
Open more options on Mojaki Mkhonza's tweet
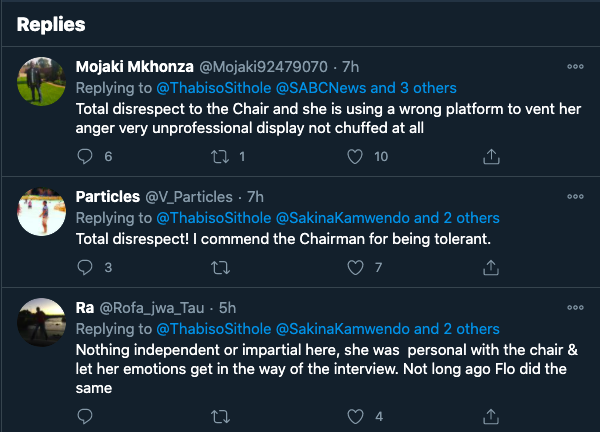[575, 67]
